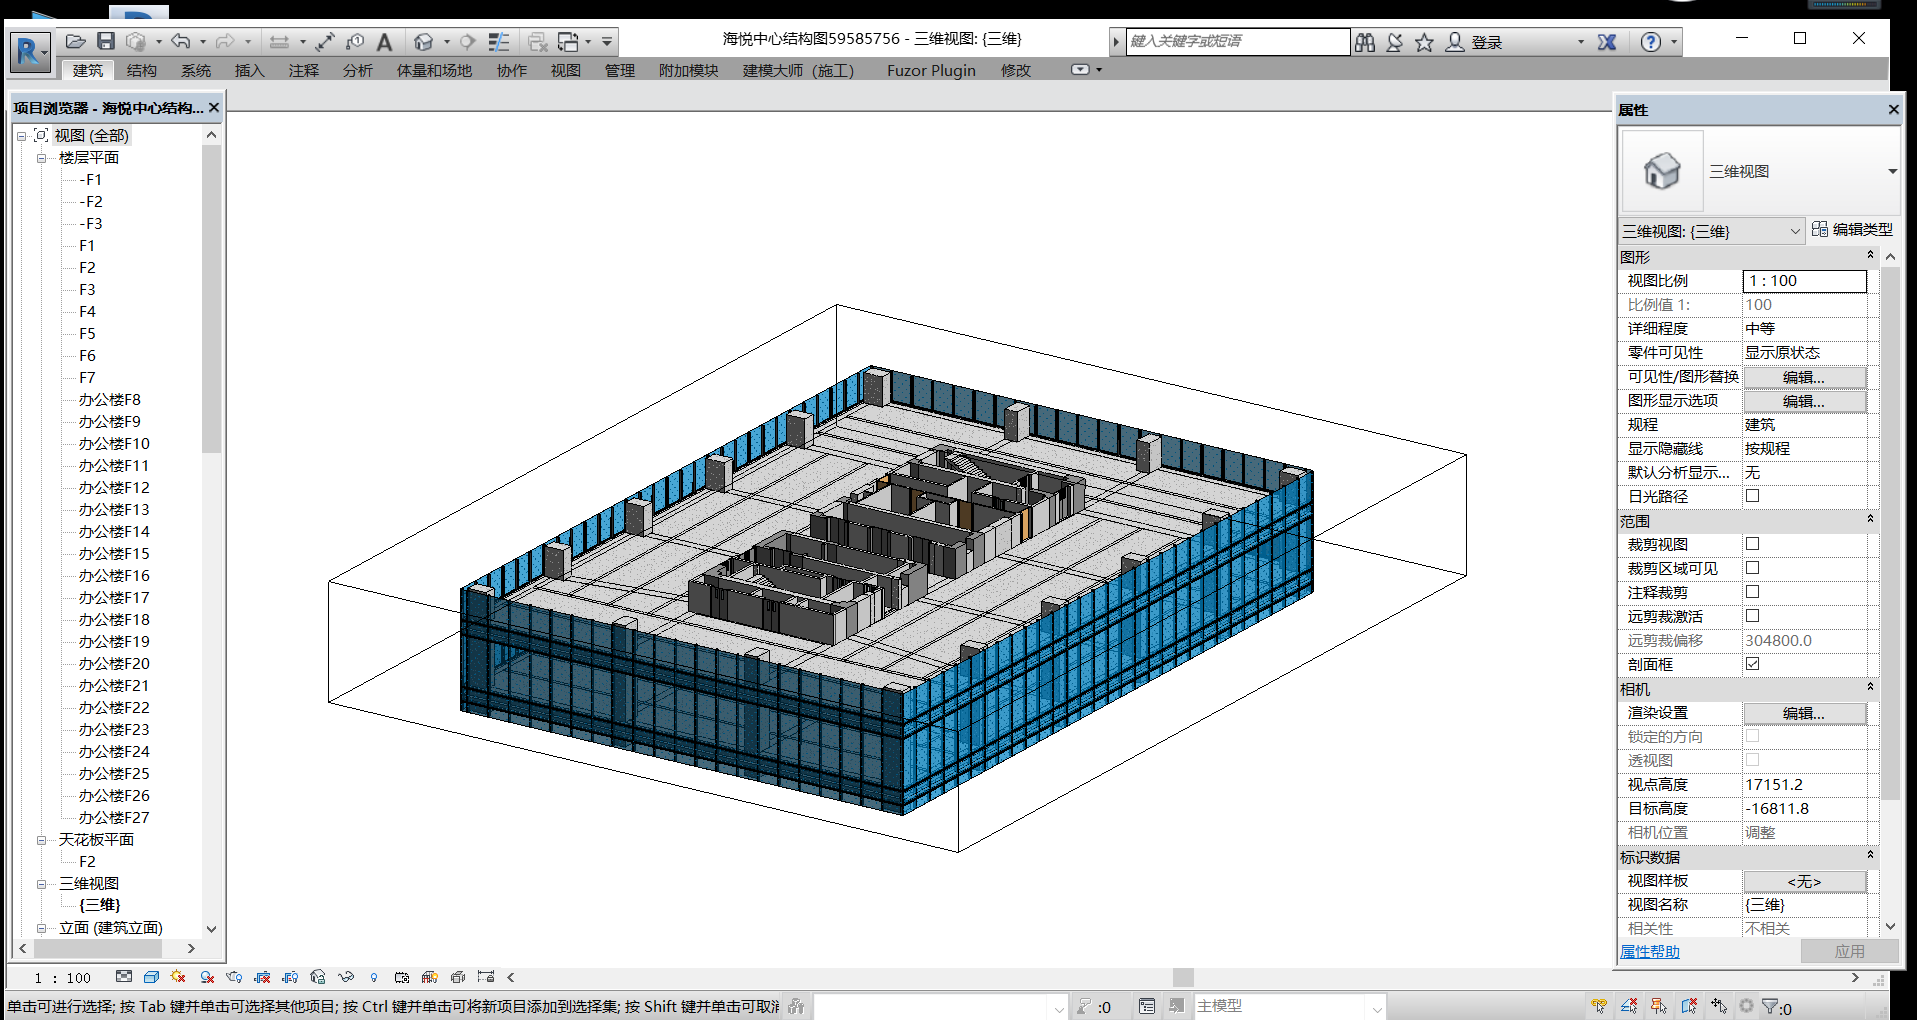Uncheck the 剖面框 checkbox

[x=1752, y=664]
